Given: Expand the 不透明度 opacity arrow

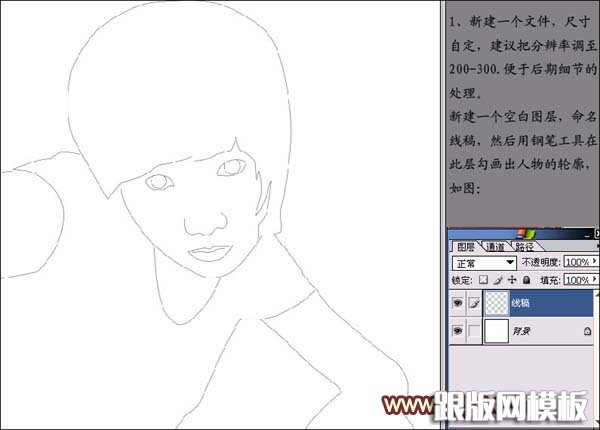Looking at the screenshot, I should (594, 263).
